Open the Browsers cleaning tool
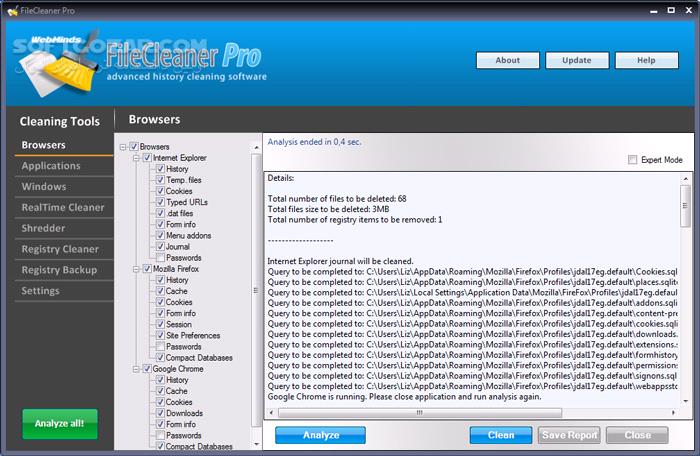 click(63, 145)
